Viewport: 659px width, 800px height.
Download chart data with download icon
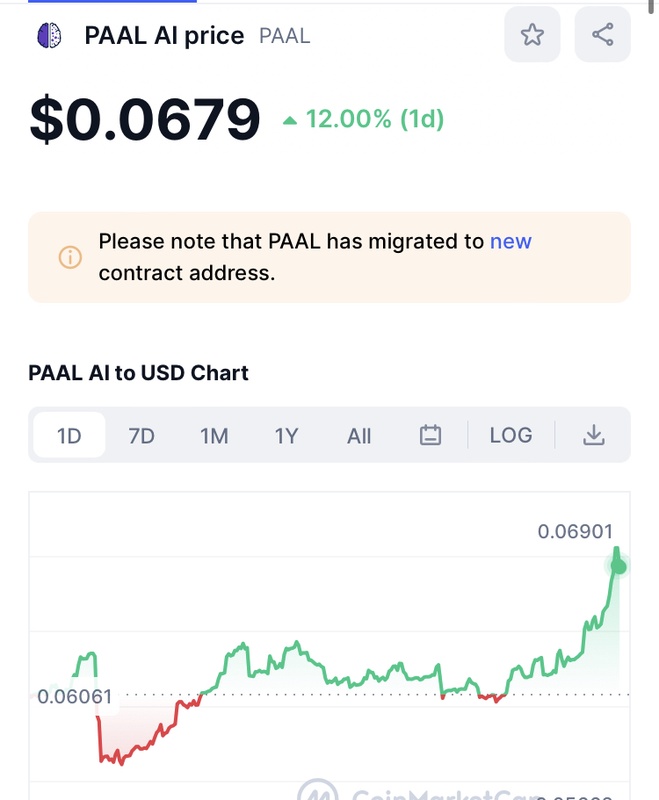(594, 435)
